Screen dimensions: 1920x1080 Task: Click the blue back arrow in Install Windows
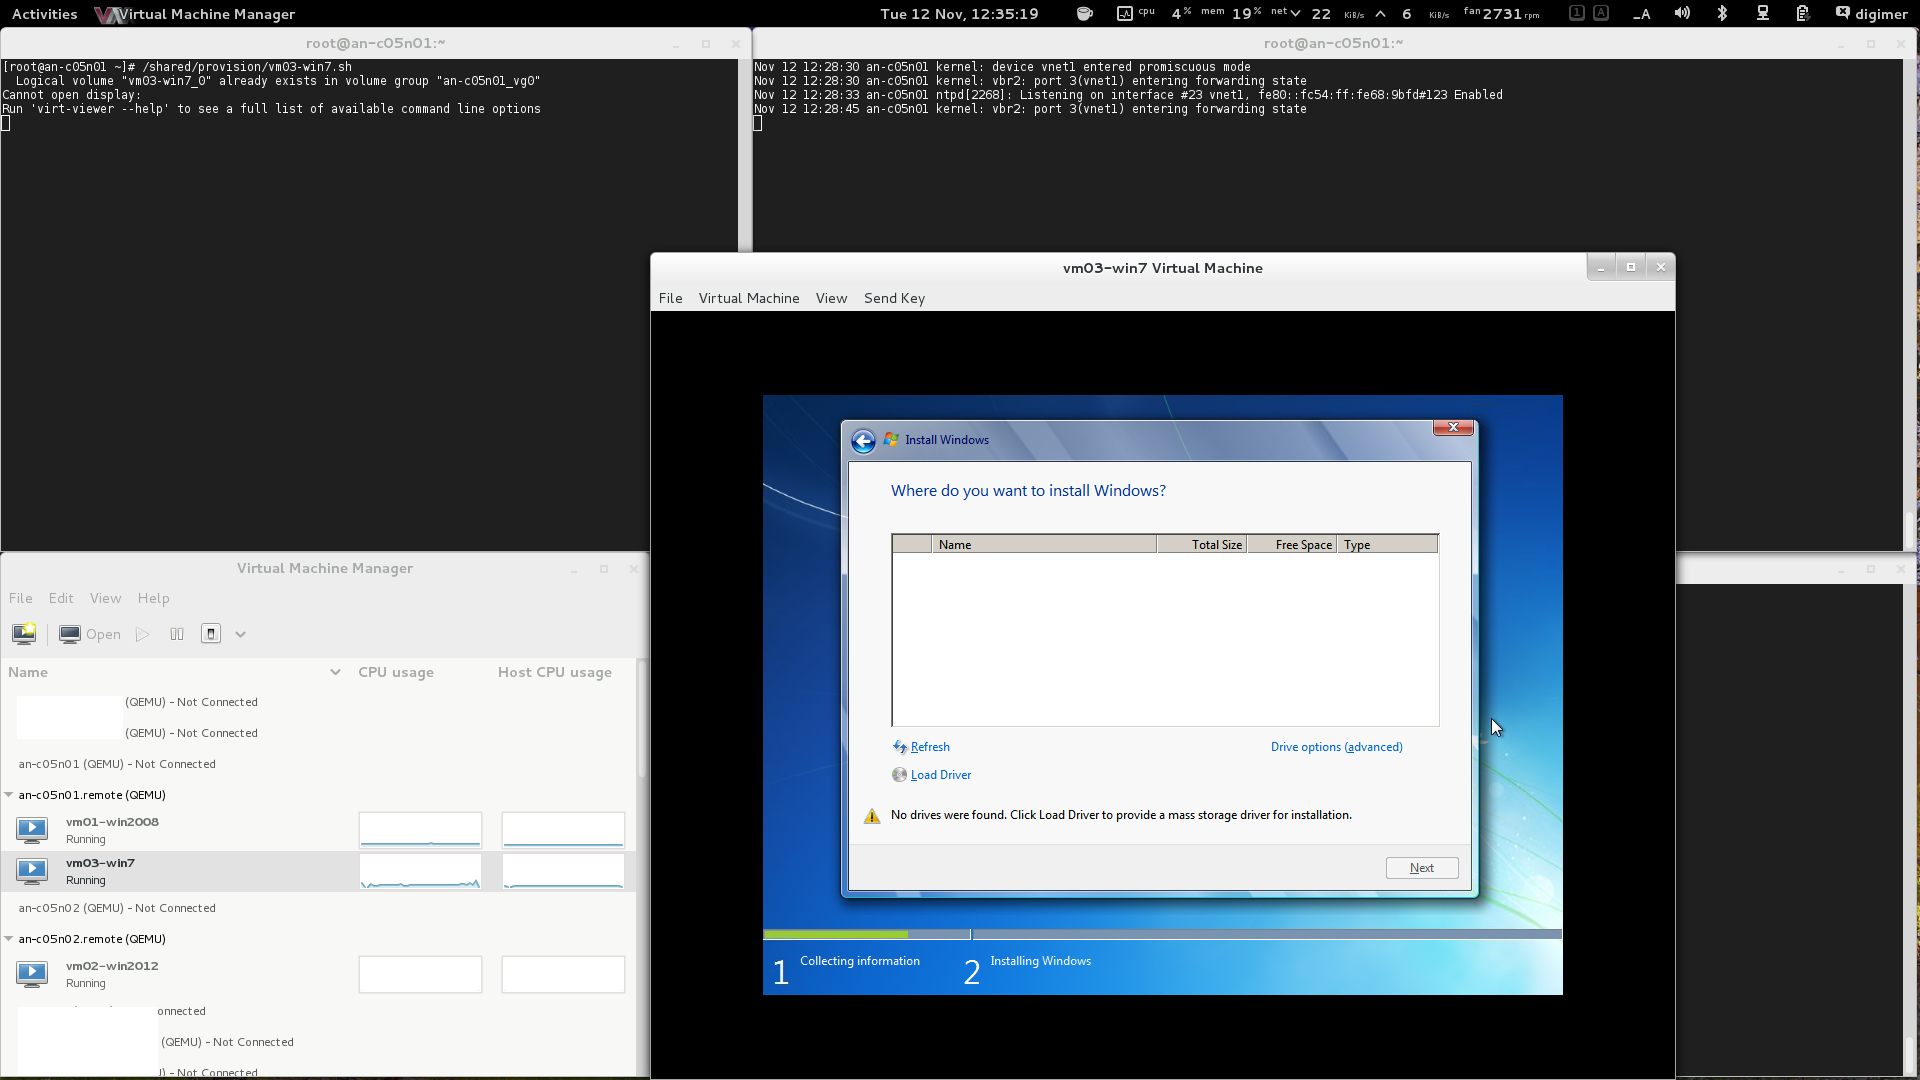click(x=863, y=441)
